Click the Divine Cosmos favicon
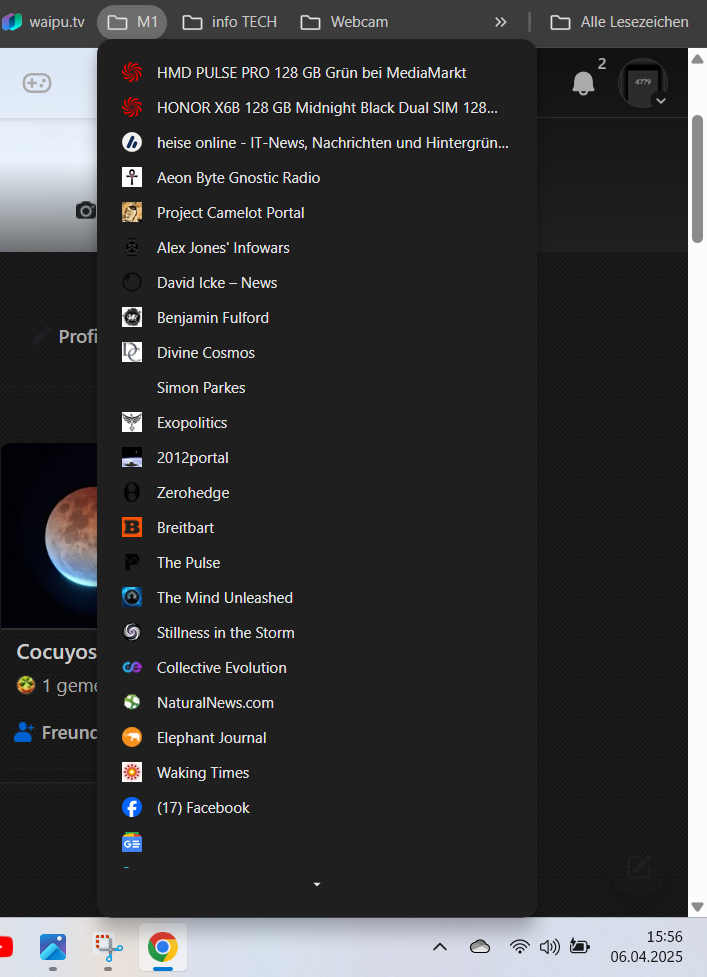 click(x=131, y=353)
